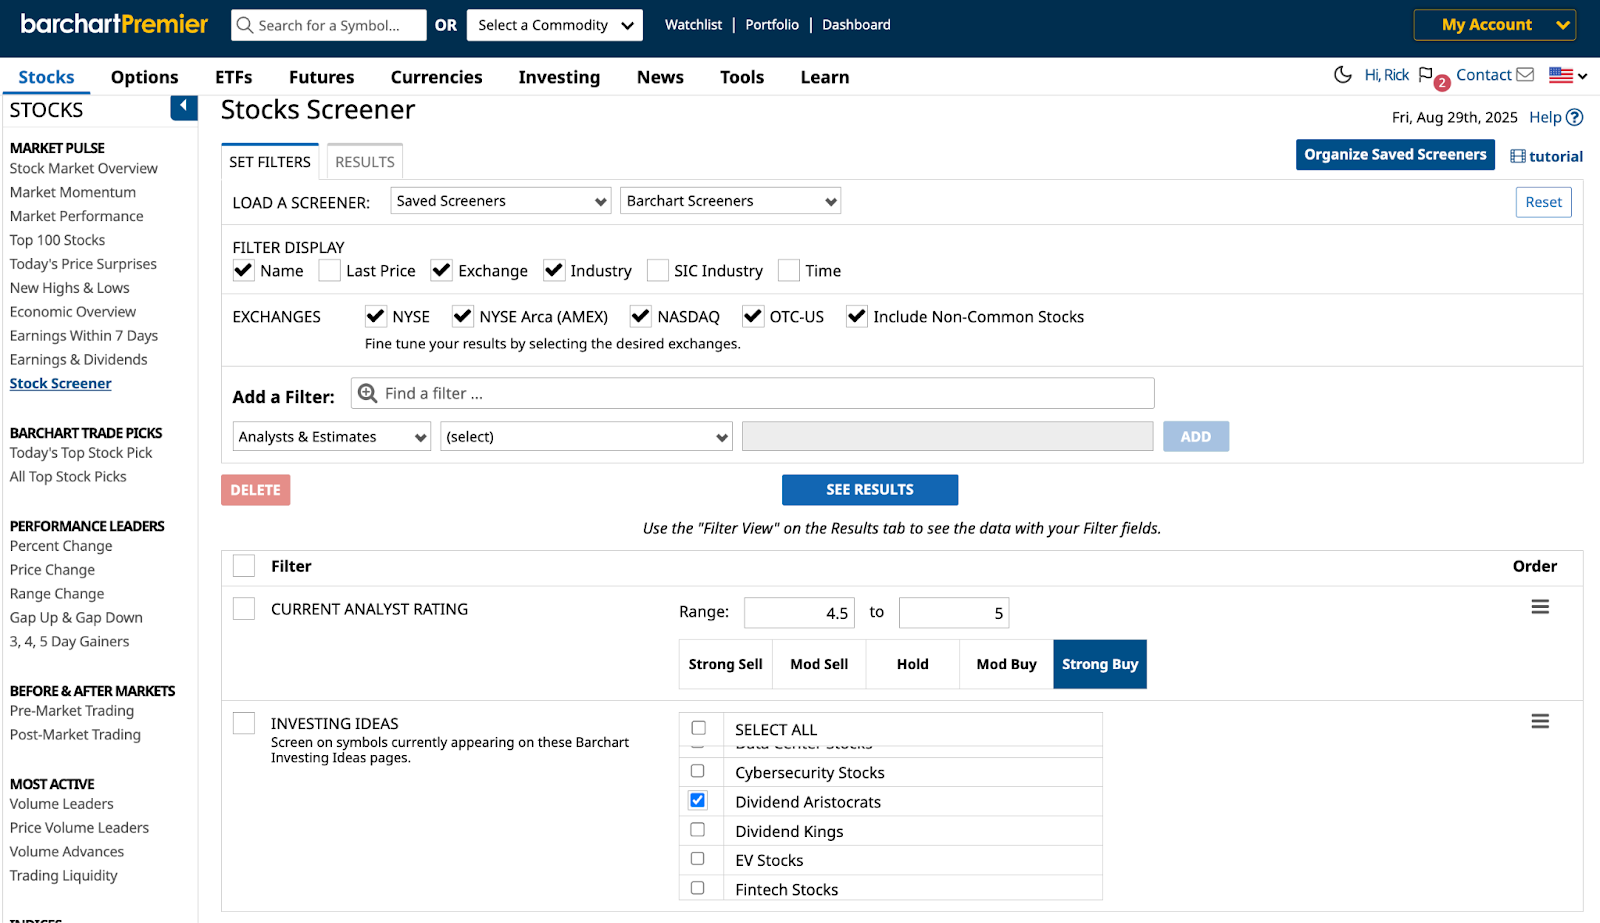Screen dimensions: 1600x923
Task: Toggle the Exchange display checkbox
Action: point(441,270)
